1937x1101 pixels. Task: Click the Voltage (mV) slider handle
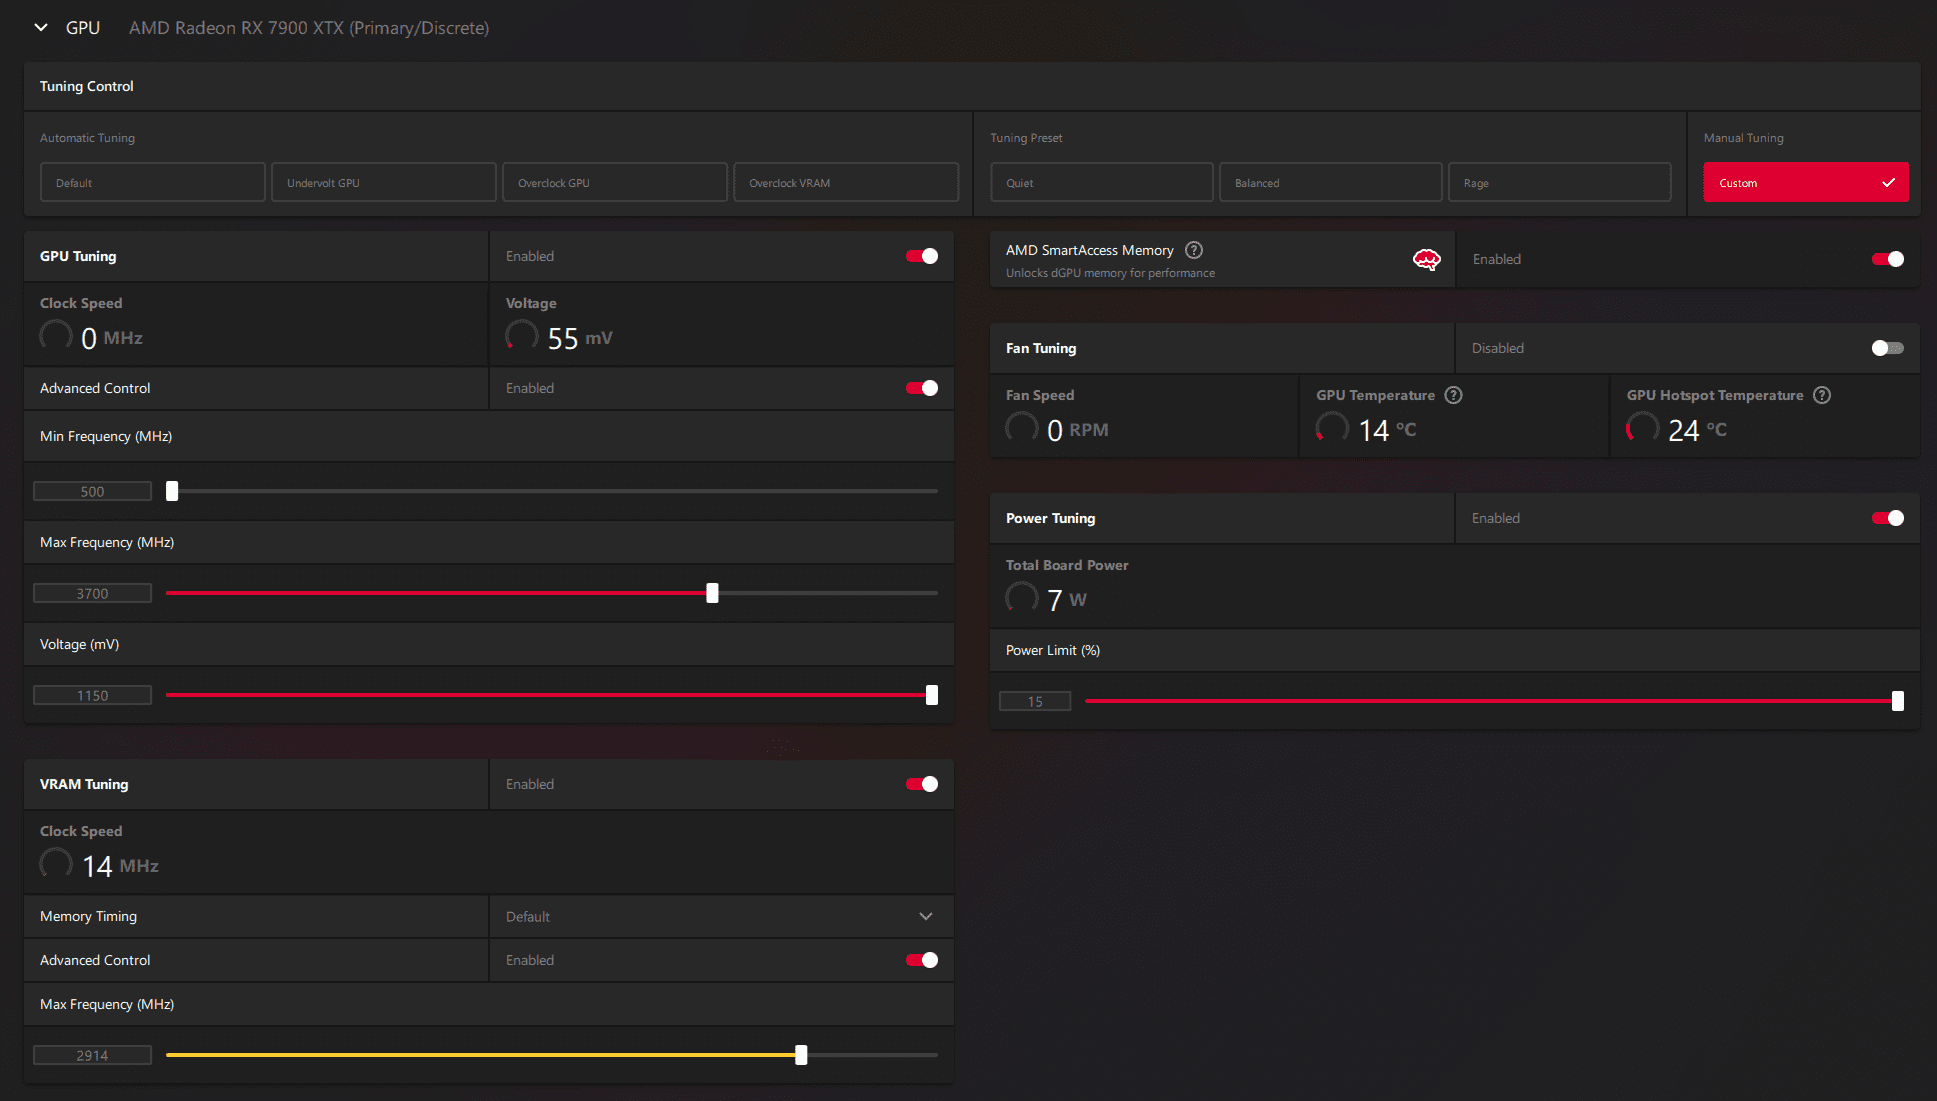[x=932, y=695]
